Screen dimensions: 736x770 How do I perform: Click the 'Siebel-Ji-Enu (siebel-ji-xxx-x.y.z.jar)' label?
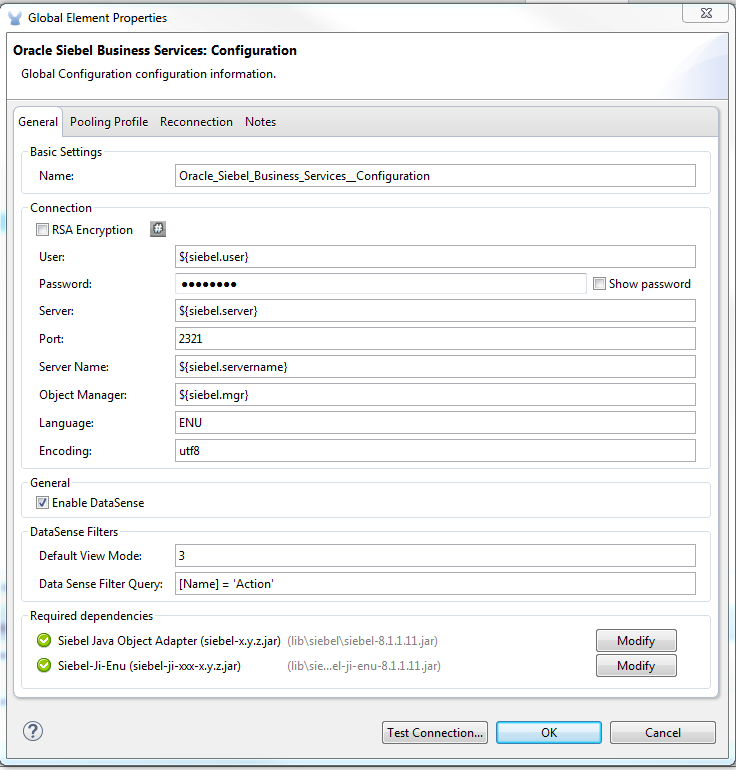coord(149,666)
